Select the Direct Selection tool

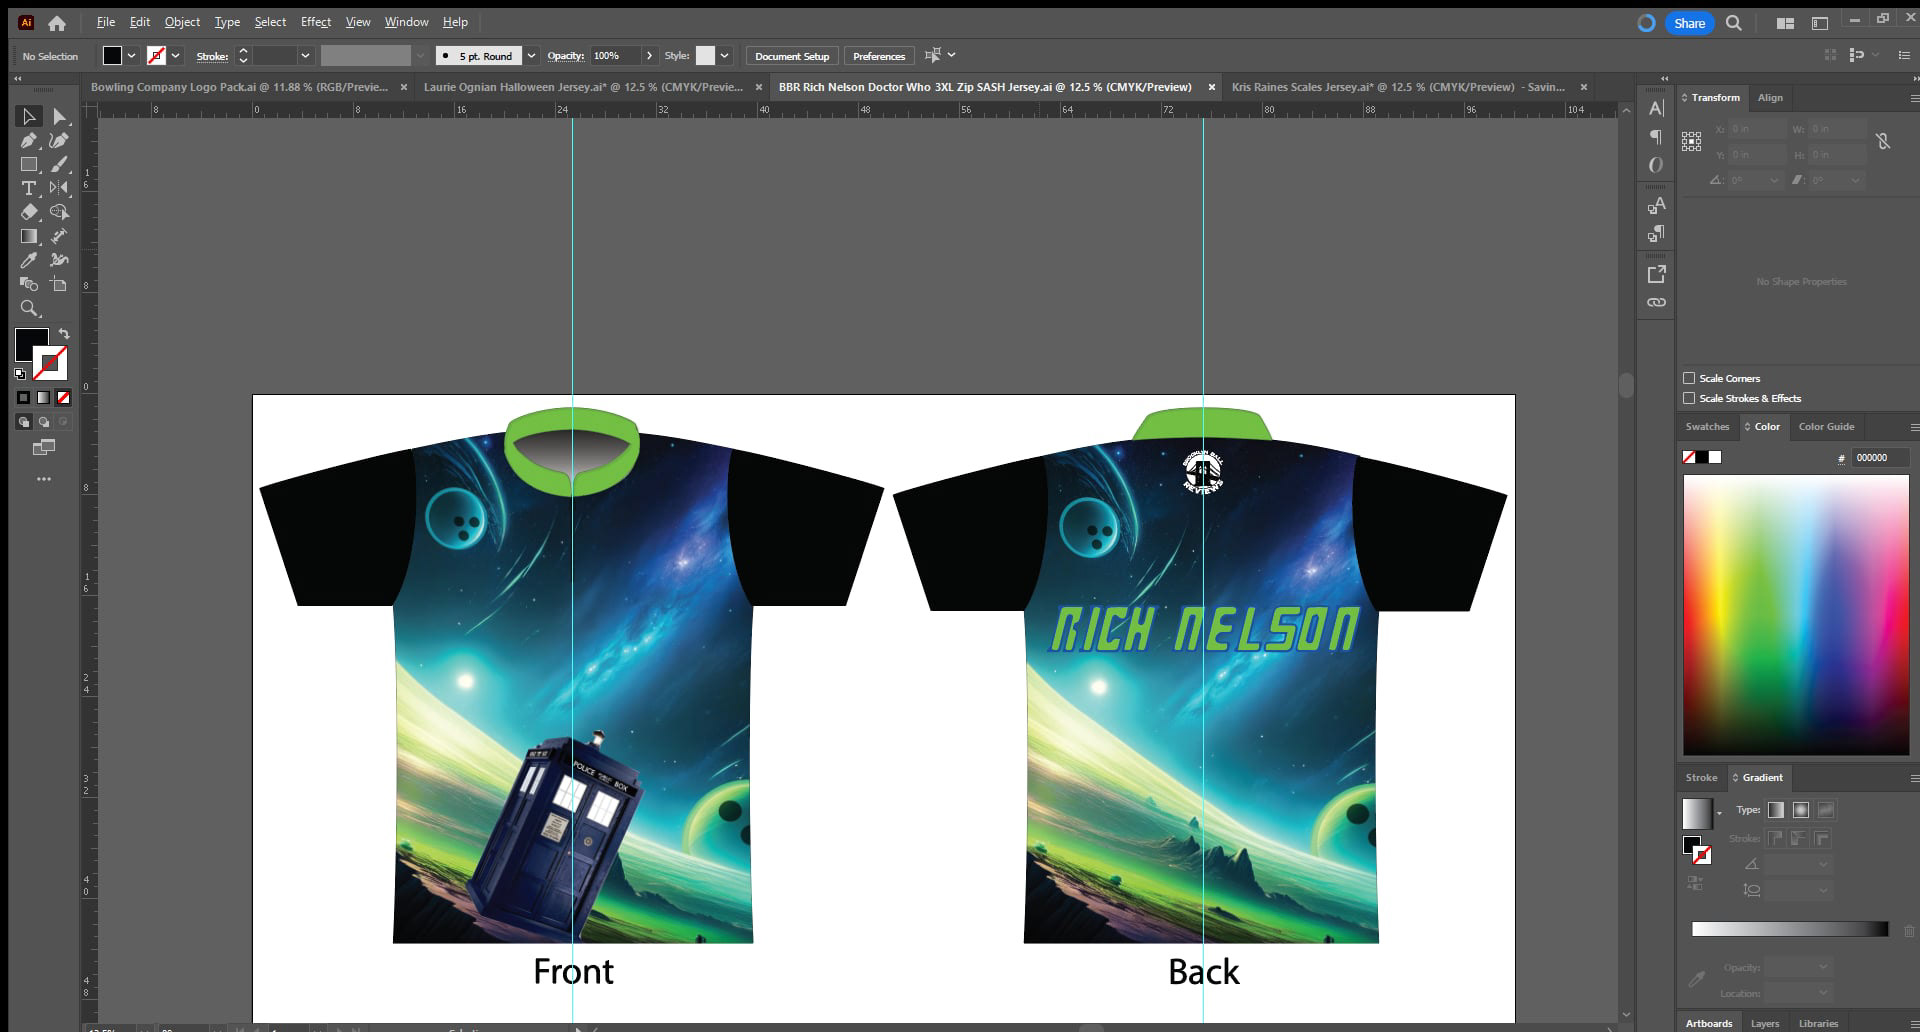59,117
